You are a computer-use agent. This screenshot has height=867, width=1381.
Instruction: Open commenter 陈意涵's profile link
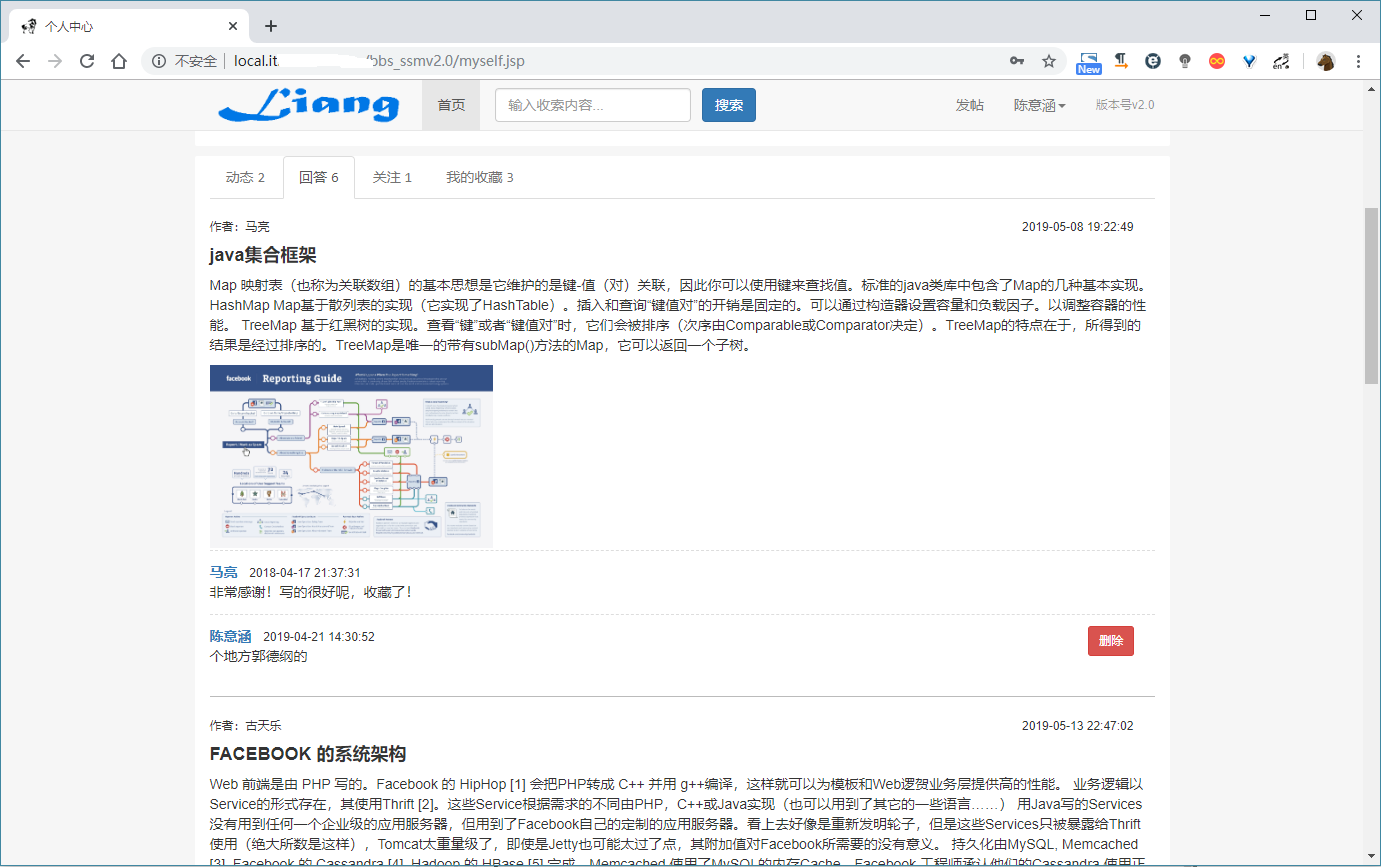coord(230,636)
